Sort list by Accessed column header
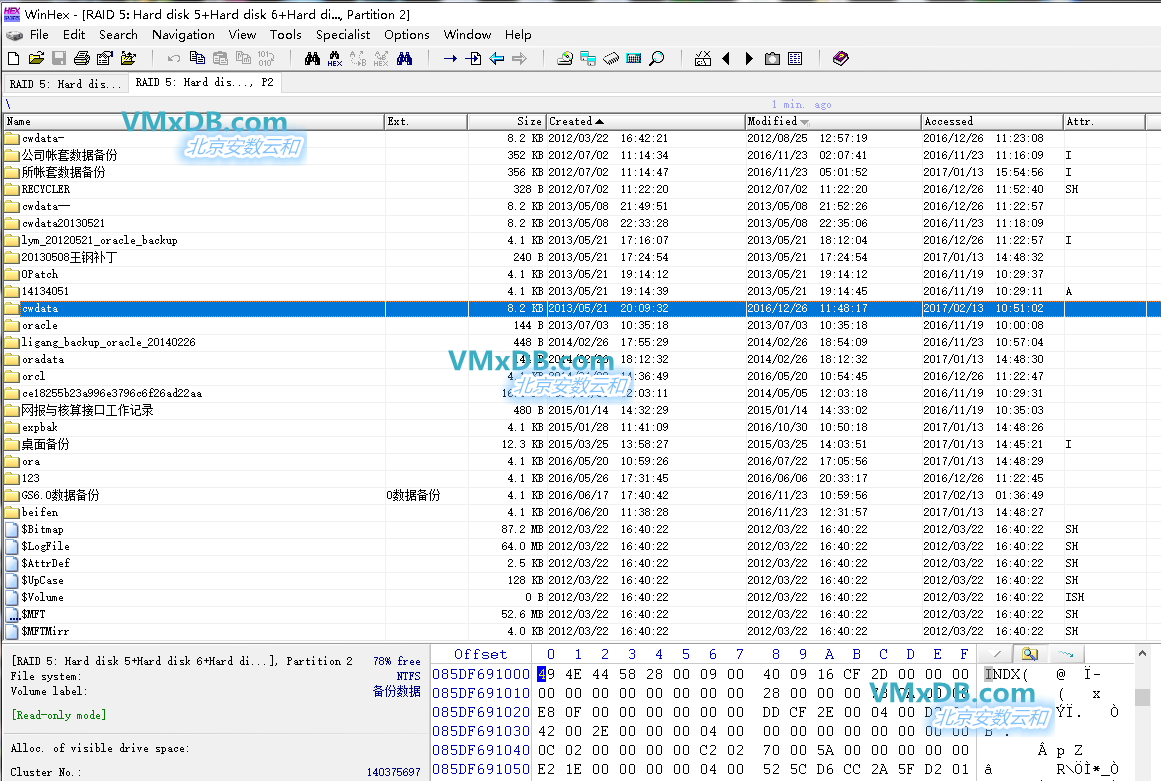The image size is (1161, 781). point(993,121)
